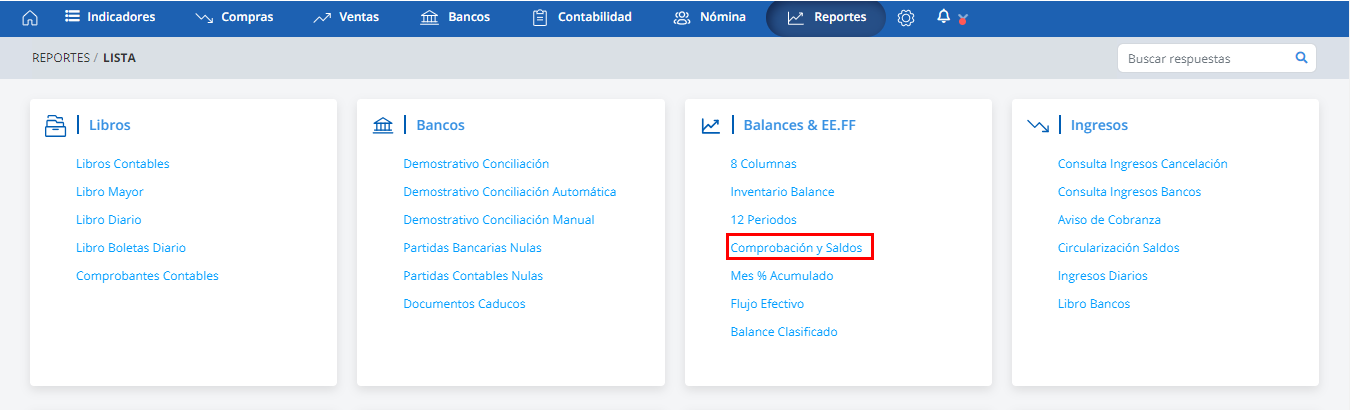The image size is (1350, 410).
Task: Open the Indicadores menu
Action: click(x=110, y=17)
